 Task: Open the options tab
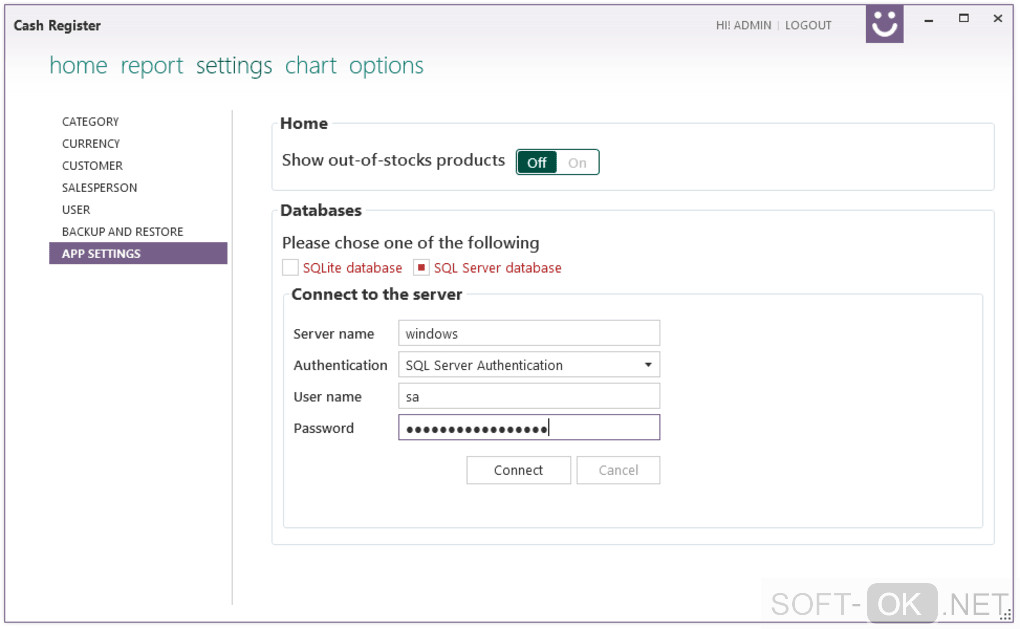[386, 66]
